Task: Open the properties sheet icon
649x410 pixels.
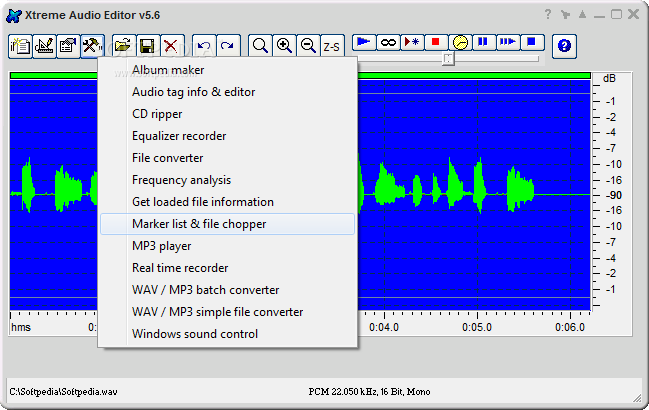Action: [68, 46]
